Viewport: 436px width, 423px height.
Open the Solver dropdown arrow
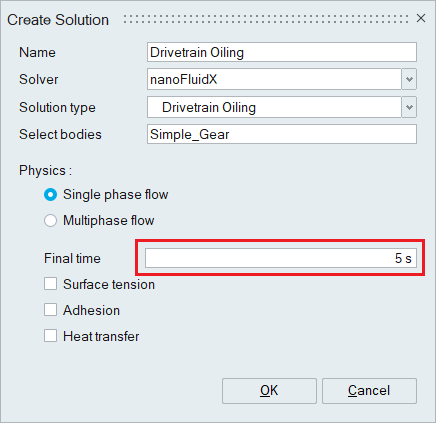(x=409, y=79)
